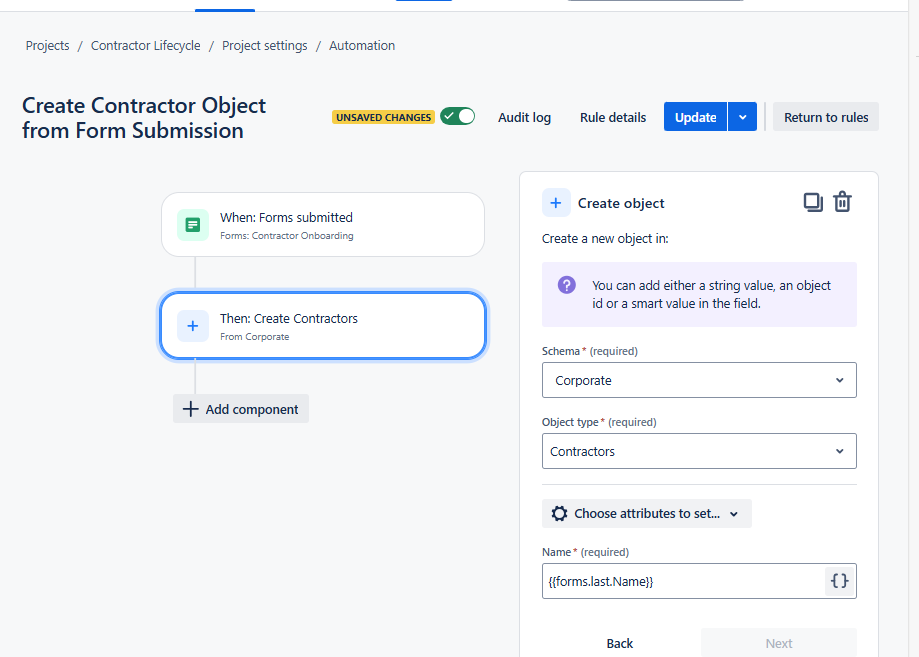
Task: Click the 'From Corporate' subtitle text
Action: 254,337
